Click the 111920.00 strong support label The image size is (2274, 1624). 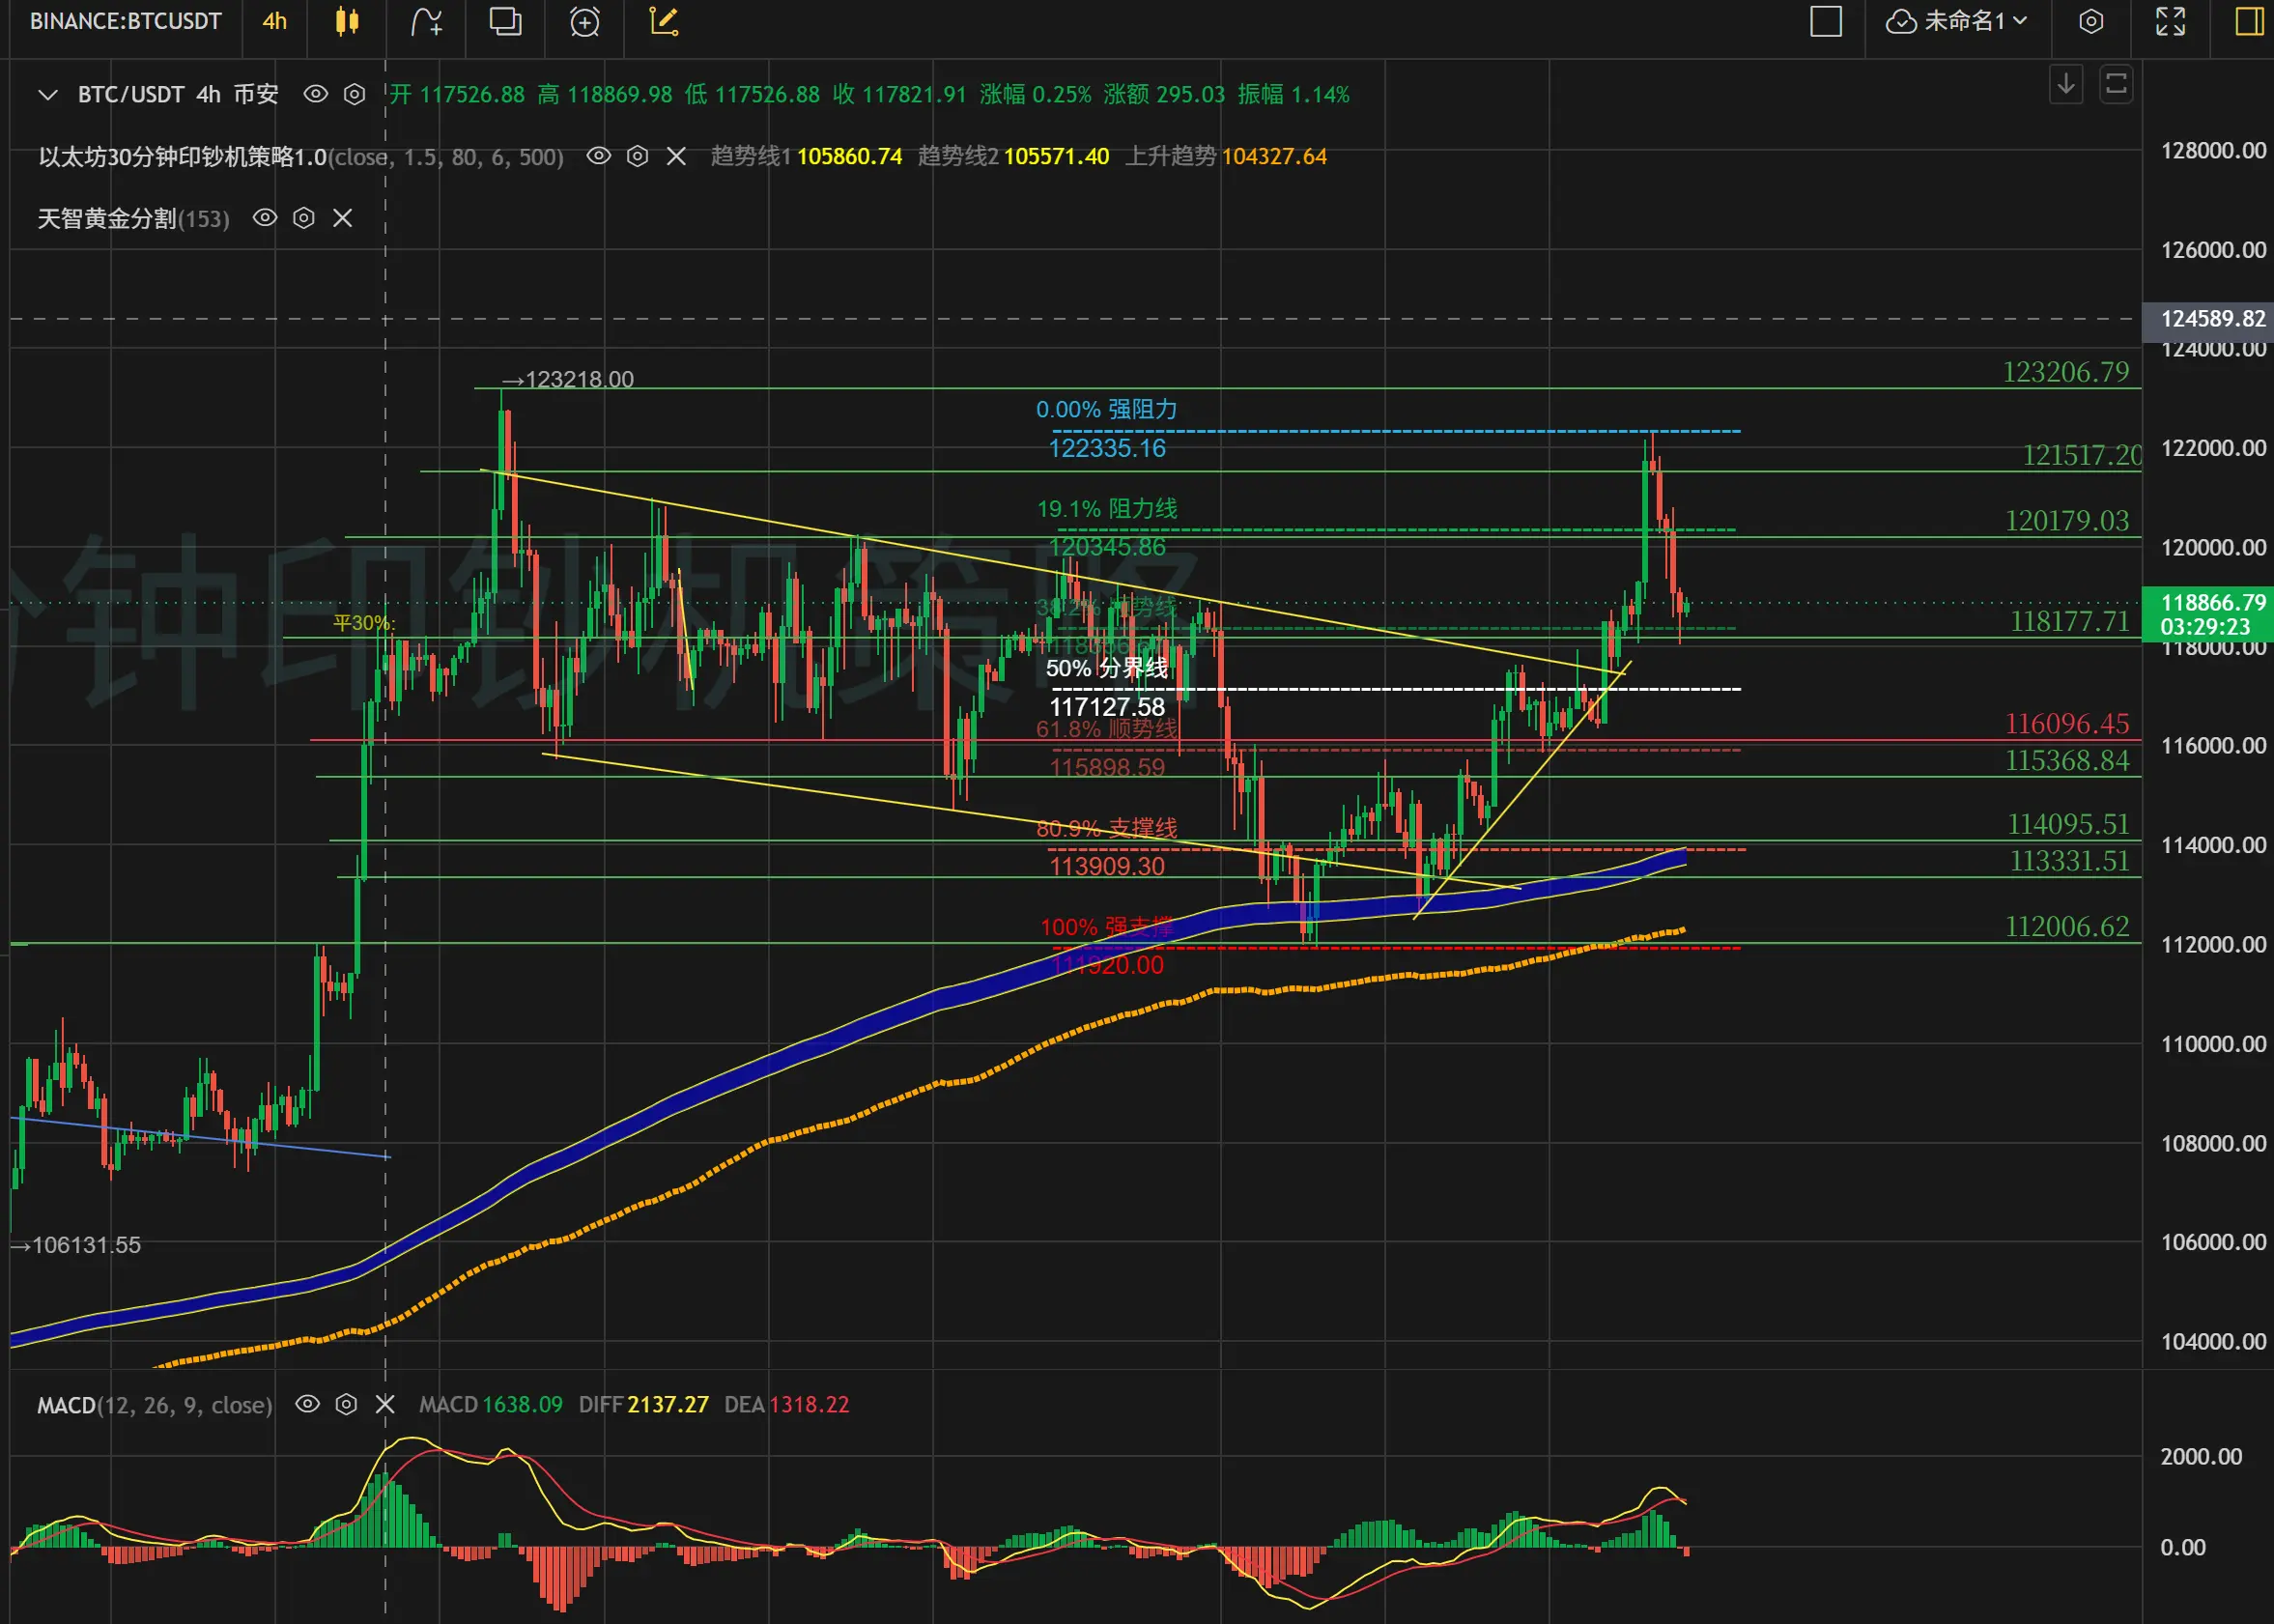1107,965
